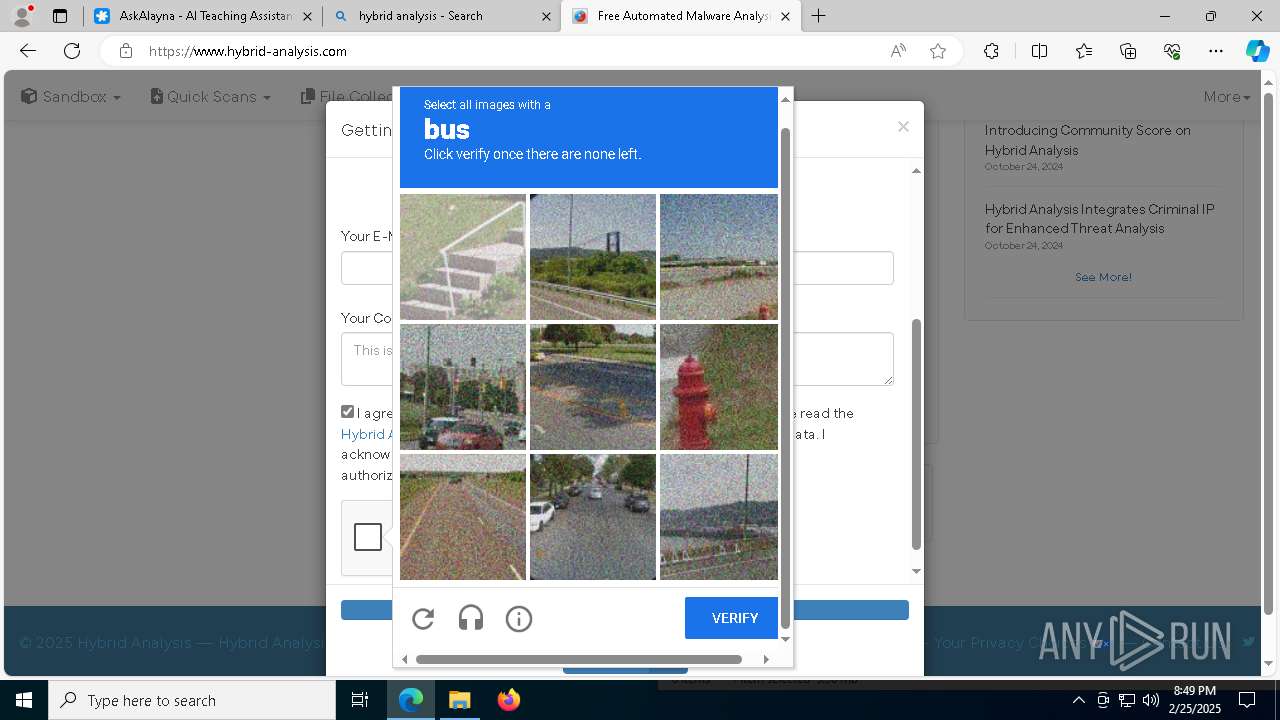
Task: Open a new browser tab
Action: (x=818, y=16)
